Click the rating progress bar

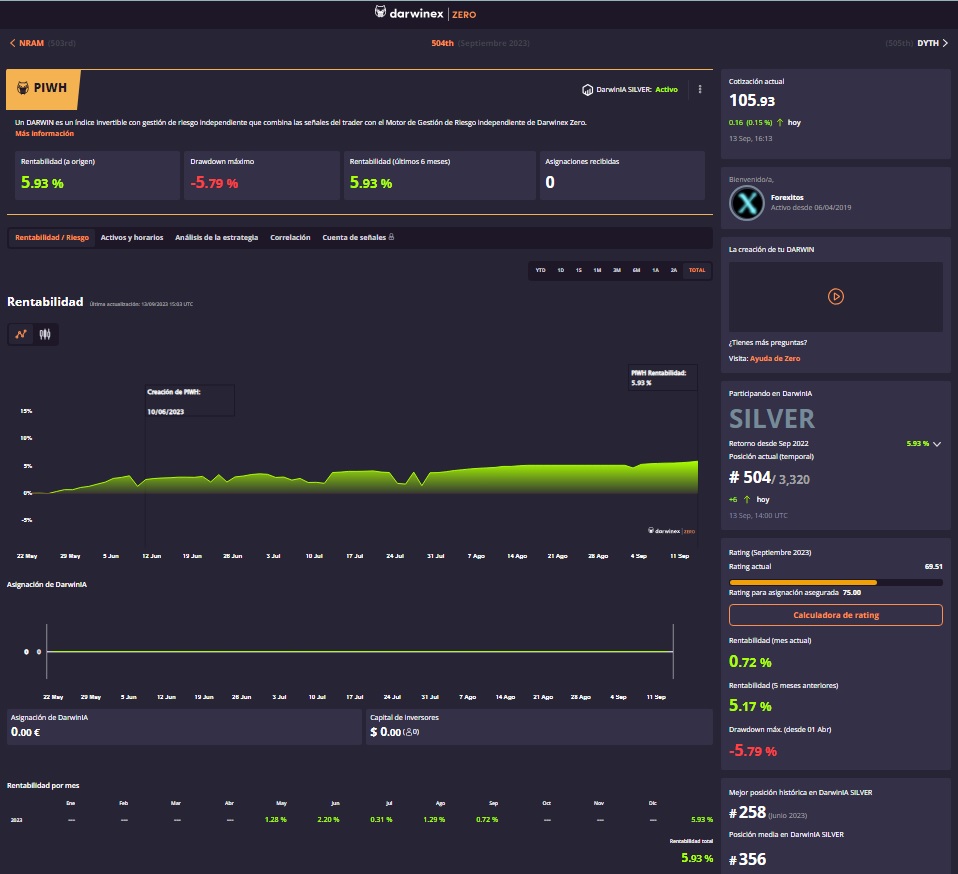(x=835, y=580)
